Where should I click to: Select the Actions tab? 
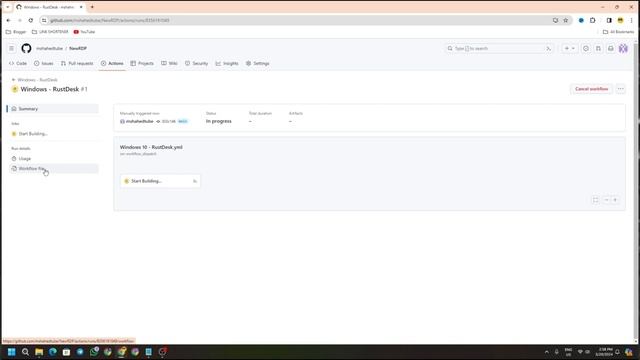(112, 63)
